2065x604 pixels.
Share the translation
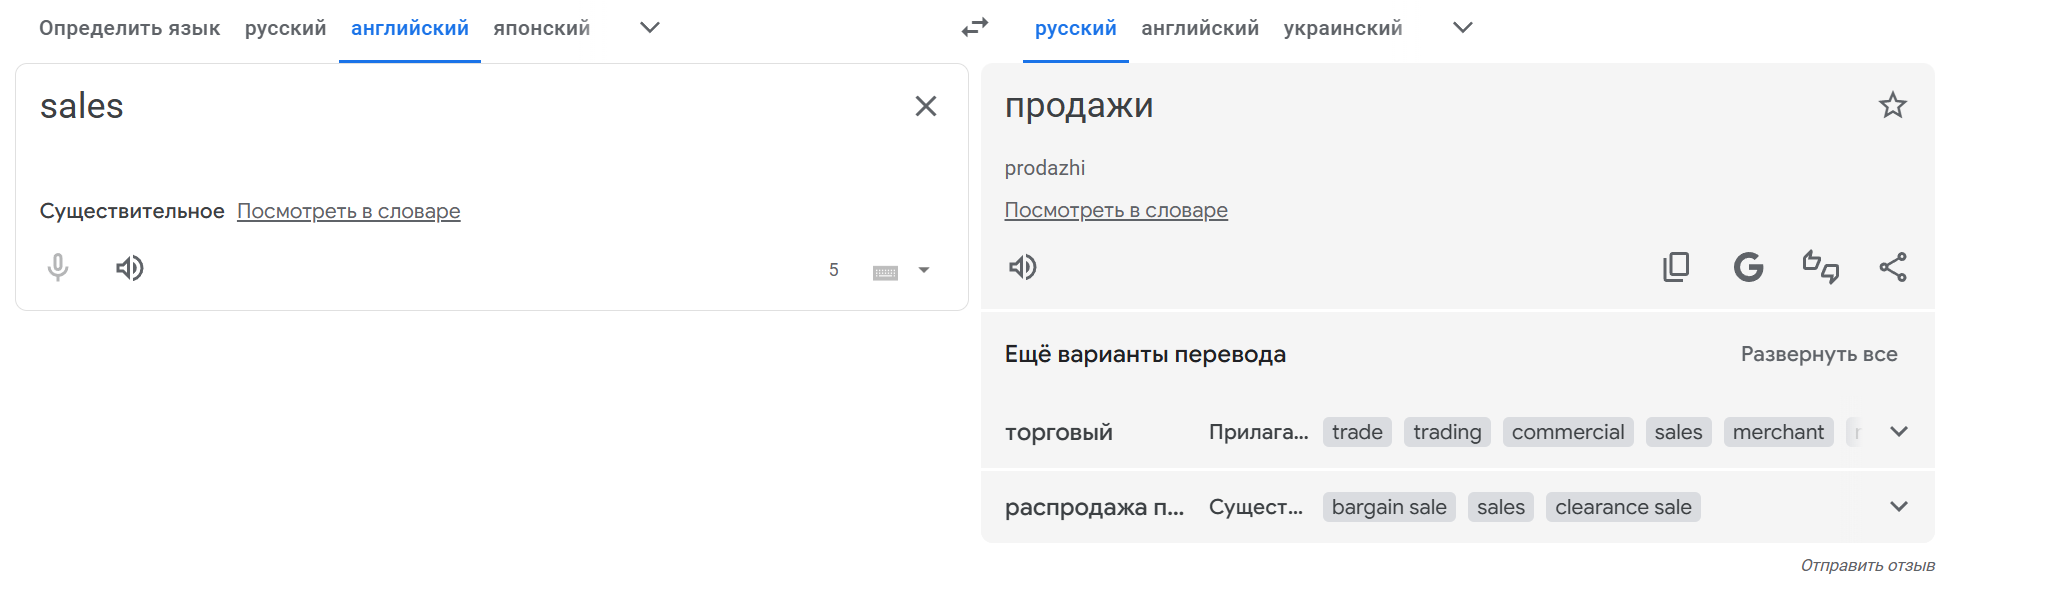(x=1892, y=267)
